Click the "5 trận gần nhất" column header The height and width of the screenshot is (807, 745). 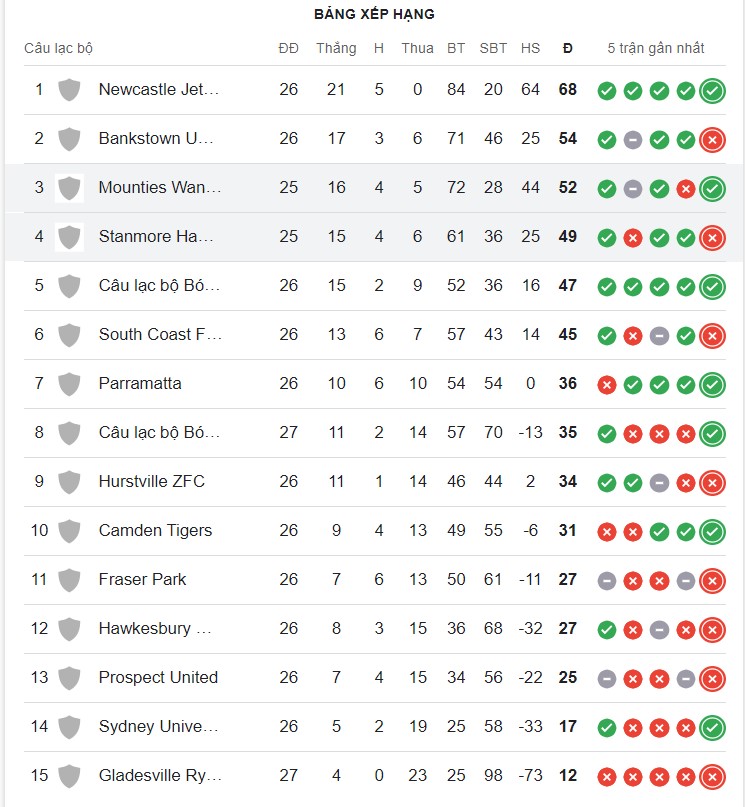tap(656, 48)
